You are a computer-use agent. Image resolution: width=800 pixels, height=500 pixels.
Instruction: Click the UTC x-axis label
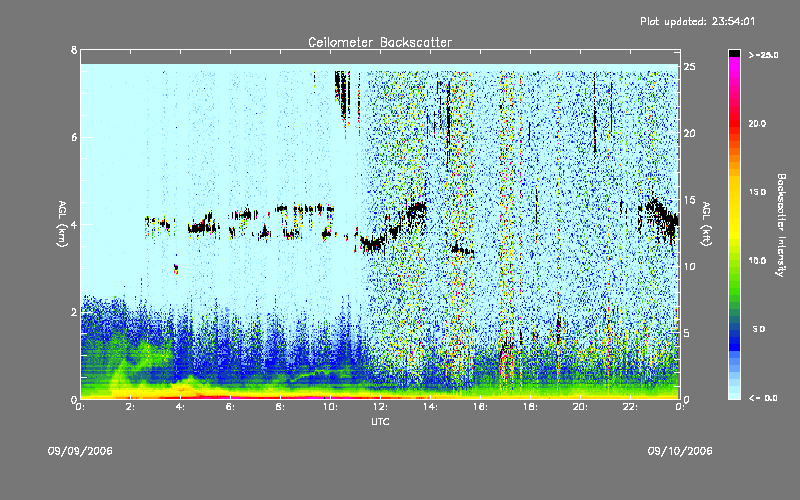[x=380, y=421]
